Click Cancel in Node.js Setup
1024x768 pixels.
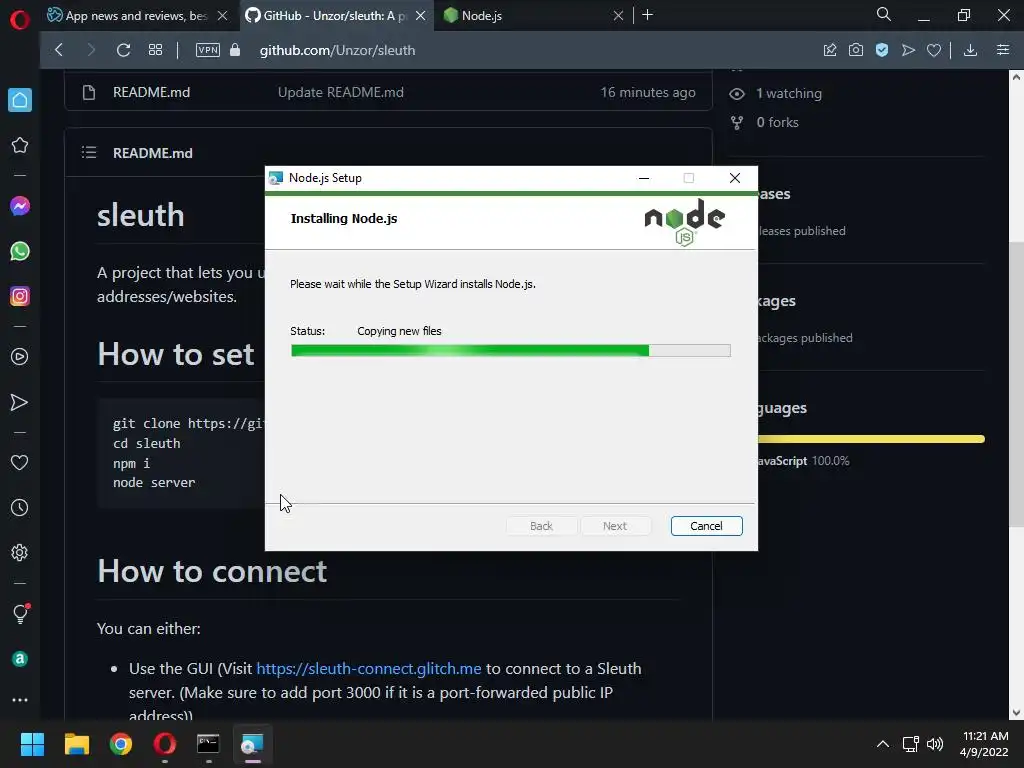click(x=707, y=526)
